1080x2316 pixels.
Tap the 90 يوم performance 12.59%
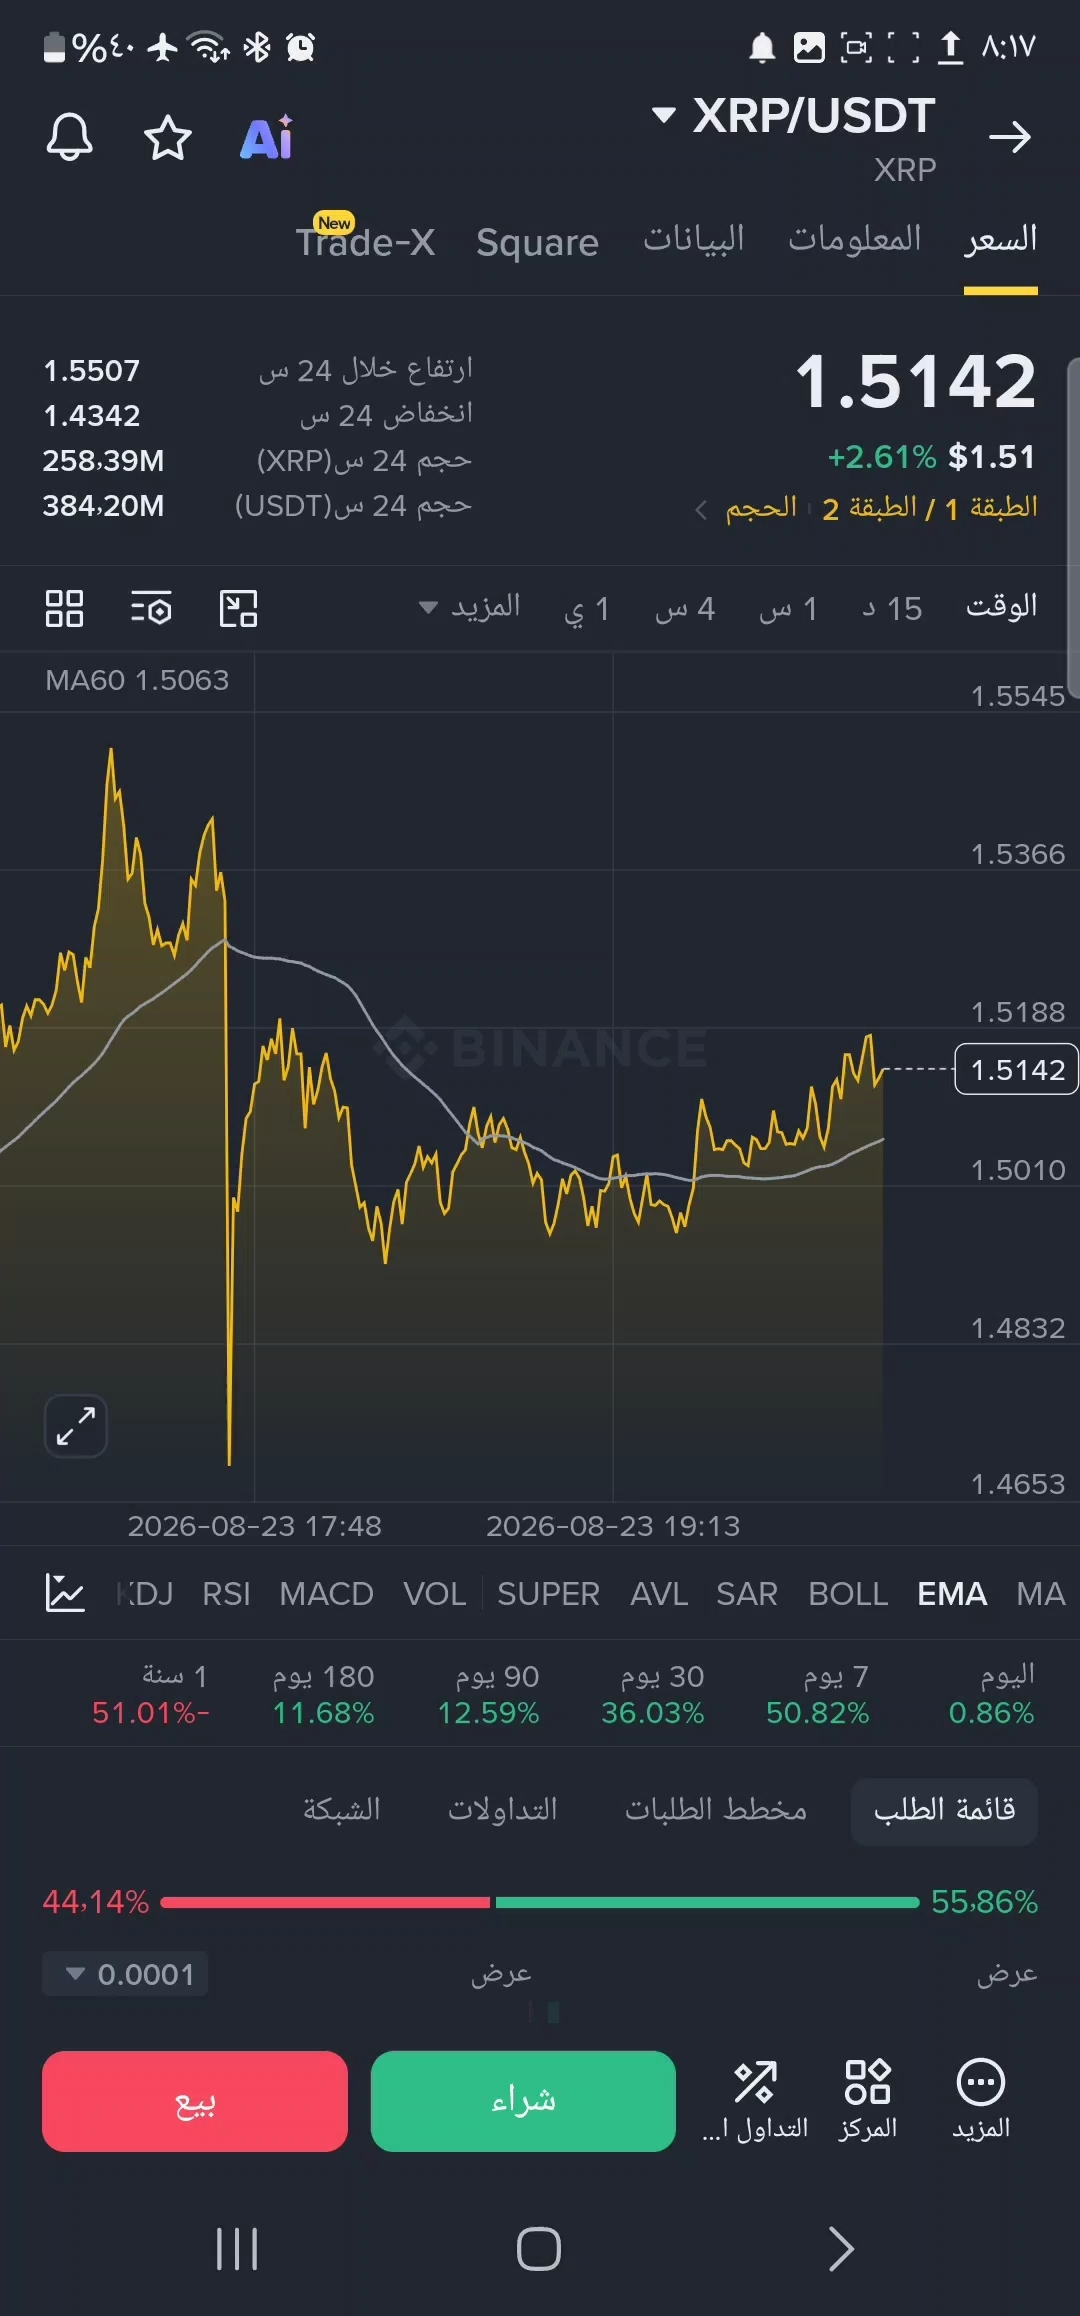[488, 1713]
